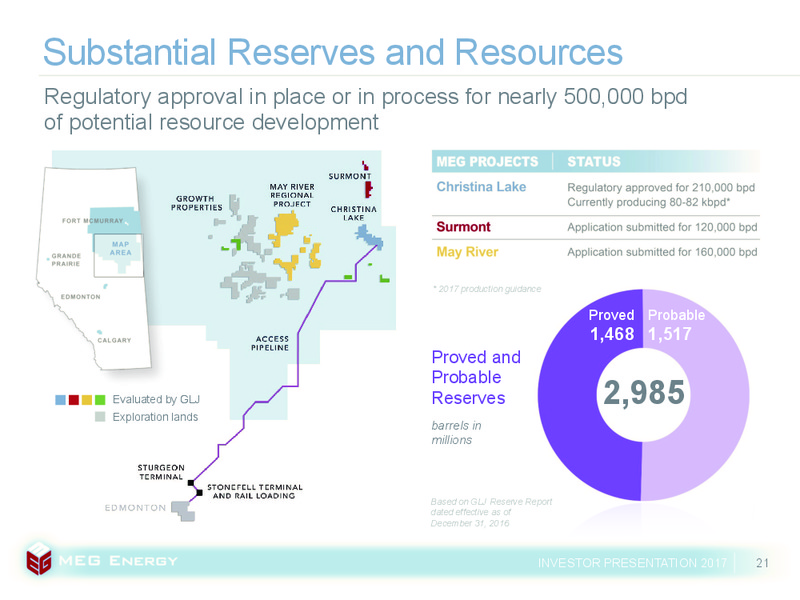Click the CHRISTINA LAKE map label
Screen dimensions: 800x600
coord(354,213)
